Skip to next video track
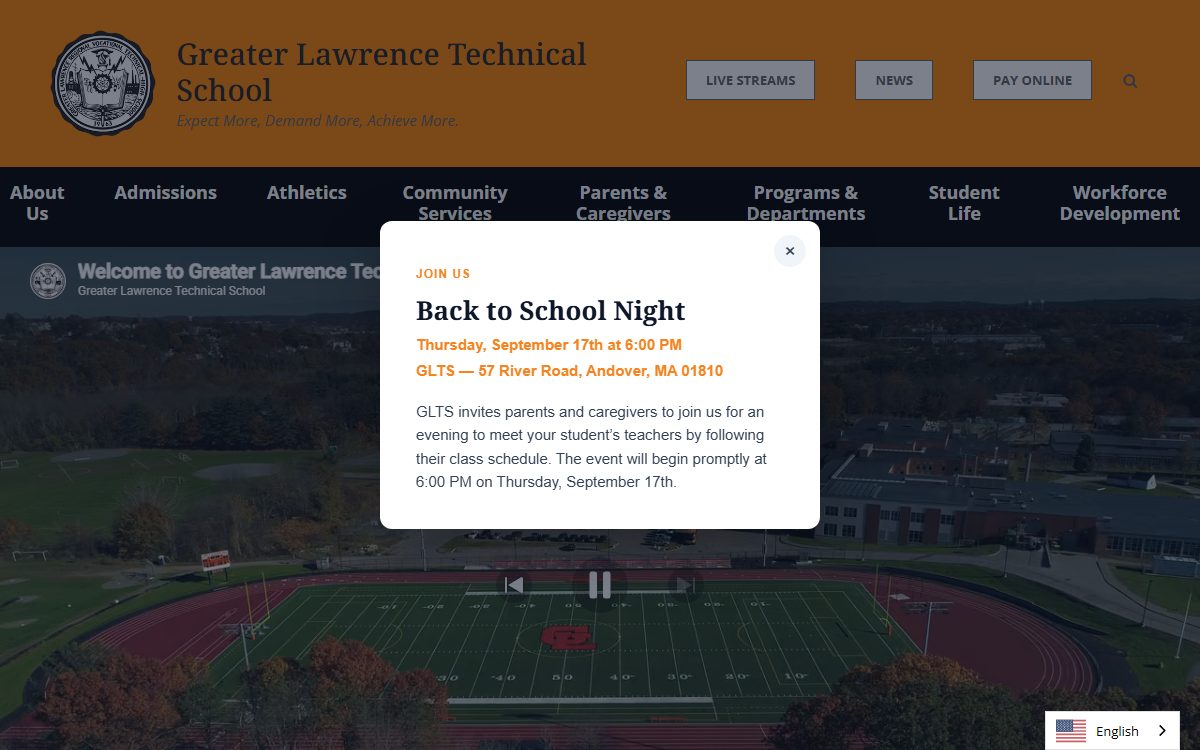 coord(686,585)
